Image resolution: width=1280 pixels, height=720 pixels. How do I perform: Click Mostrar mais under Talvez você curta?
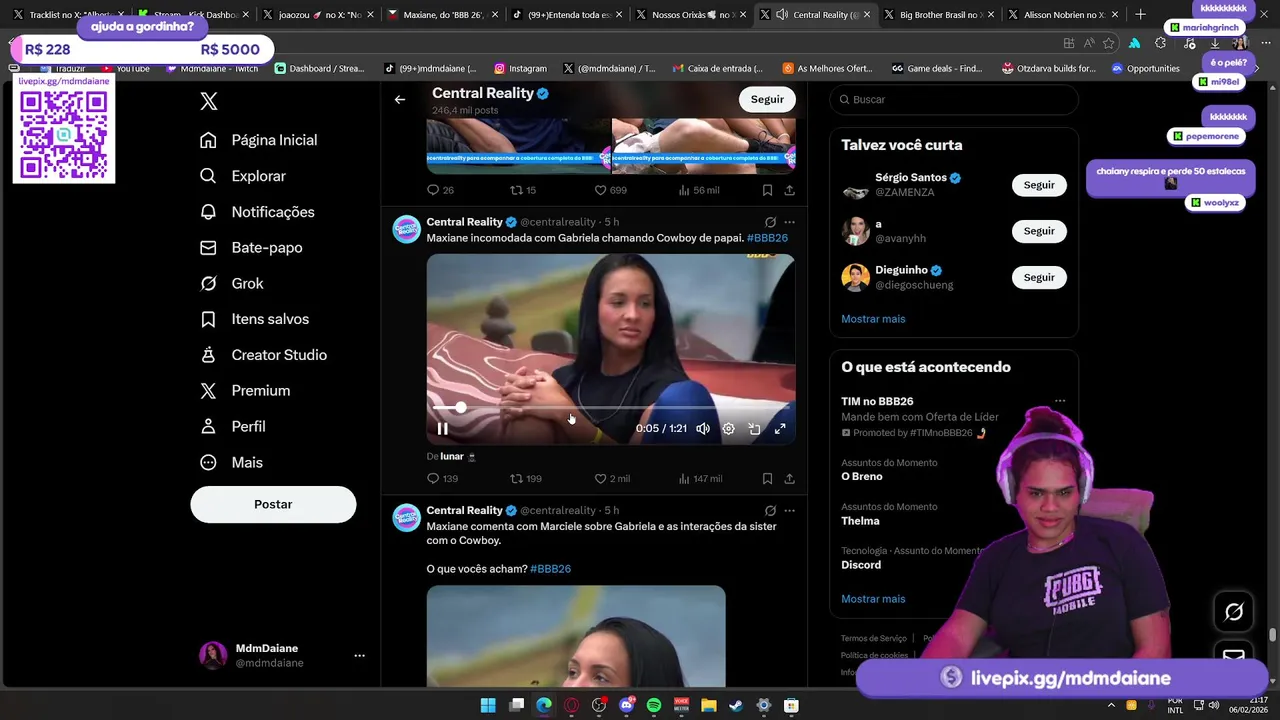click(x=873, y=319)
